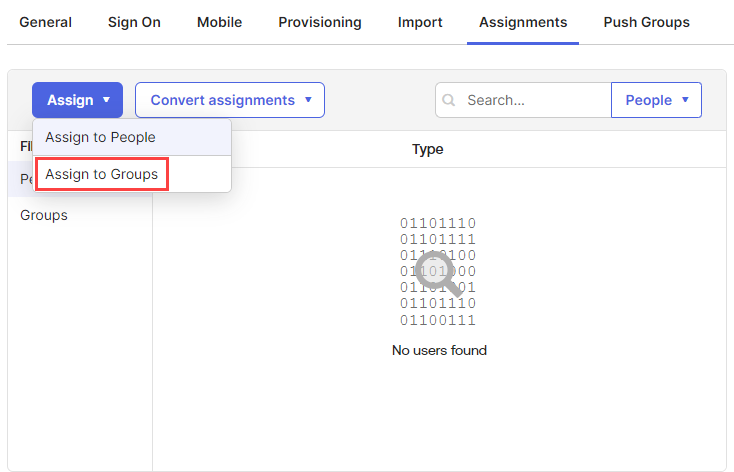Choose Assign to Groups option
This screenshot has width=734, height=472.
(102, 174)
